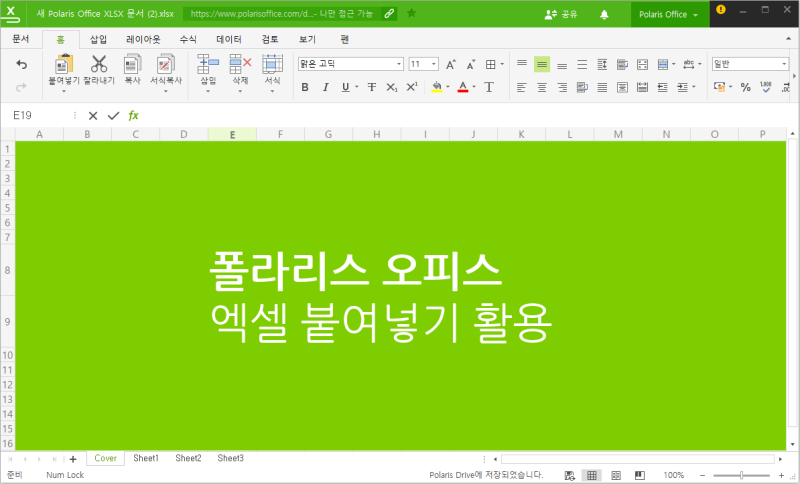Cut selection with 잘라내기 scissors
Screen dimensions: 800x484
point(99,64)
